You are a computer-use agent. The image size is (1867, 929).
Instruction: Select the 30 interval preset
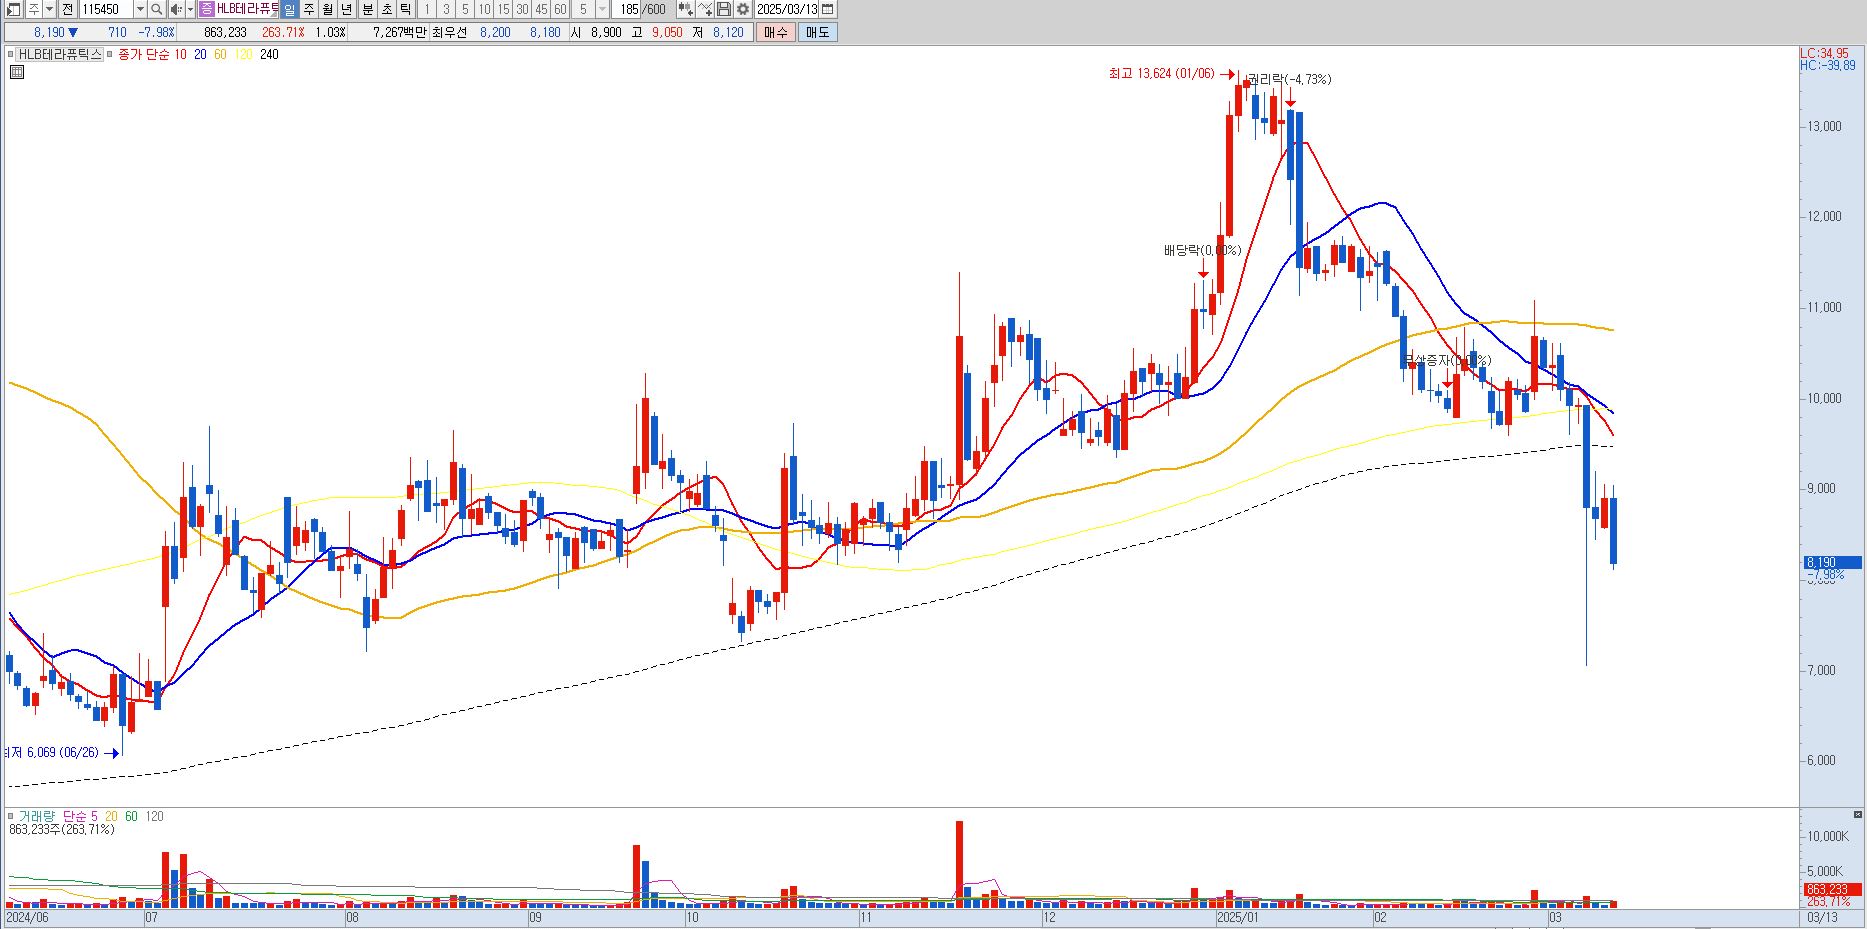pyautogui.click(x=522, y=9)
